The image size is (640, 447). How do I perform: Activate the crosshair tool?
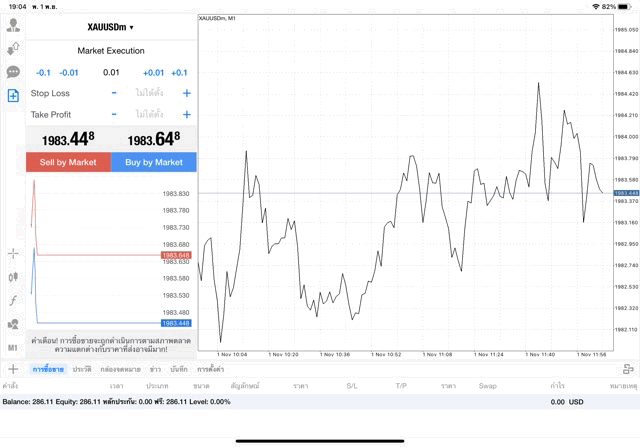[x=13, y=254]
